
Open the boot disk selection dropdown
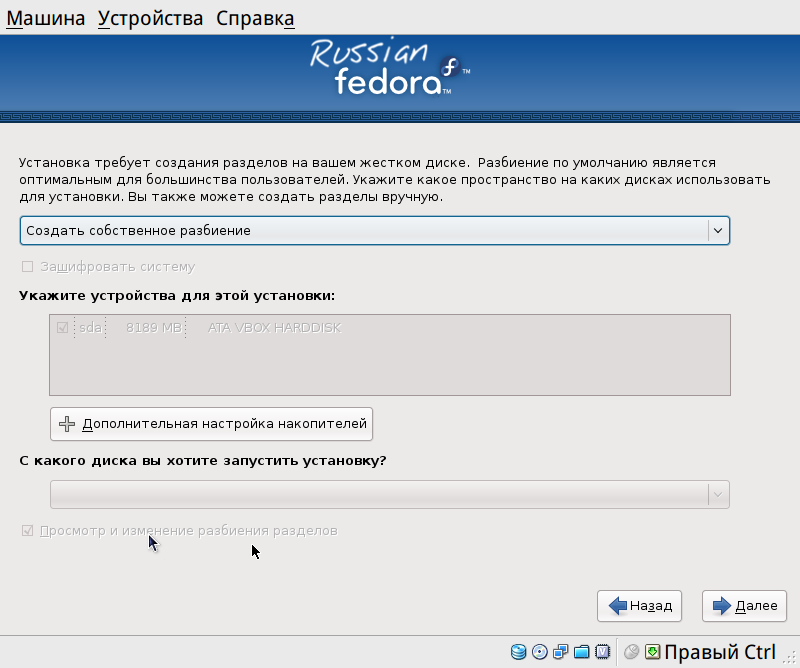[390, 494]
